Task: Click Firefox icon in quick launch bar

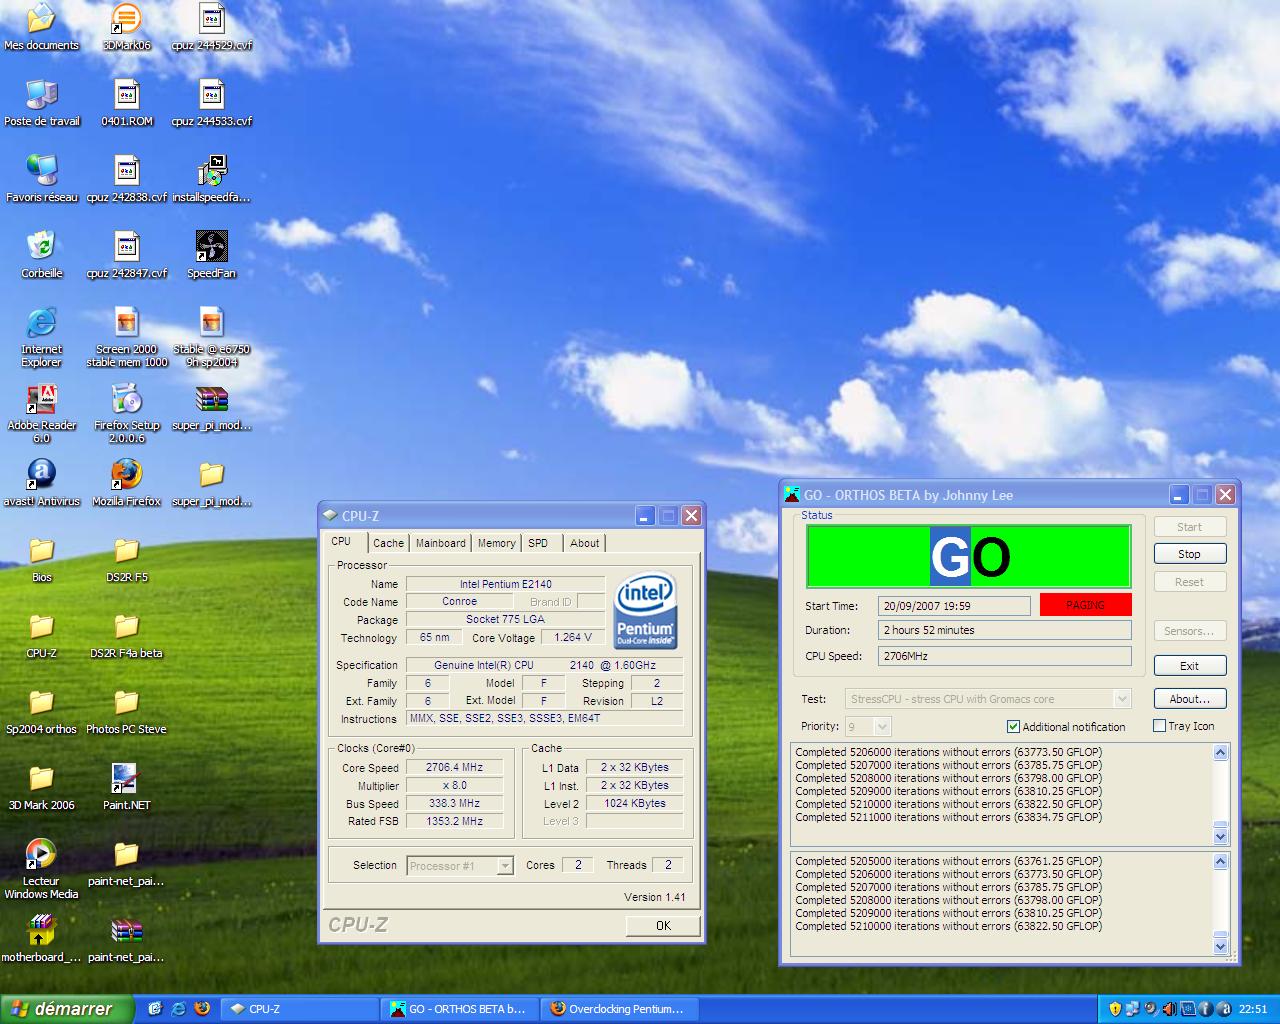Action: pyautogui.click(x=202, y=1009)
